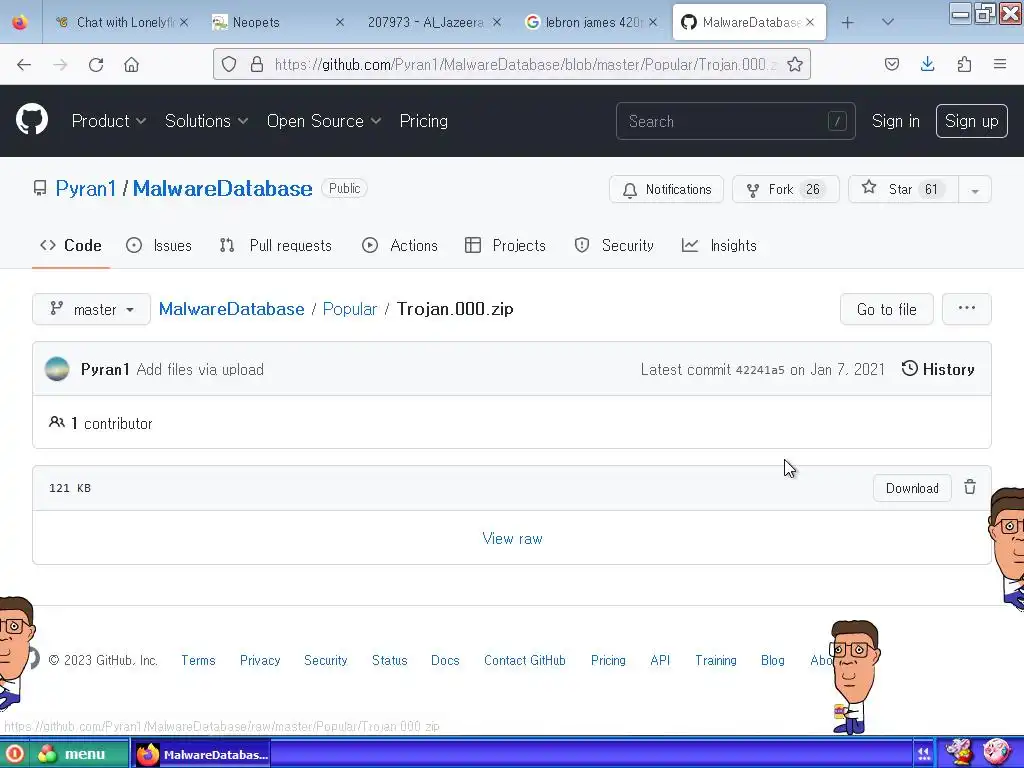This screenshot has width=1024, height=768.
Task: Reload the page with refresh icon
Action: tap(96, 65)
